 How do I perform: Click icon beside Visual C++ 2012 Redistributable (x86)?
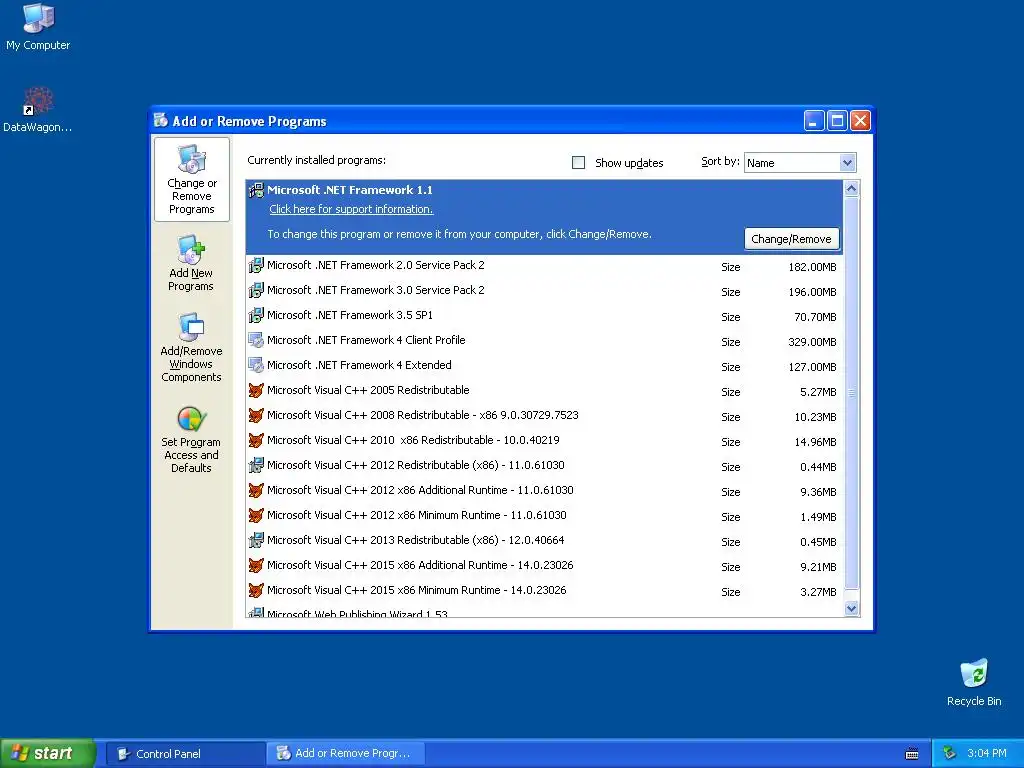point(256,466)
